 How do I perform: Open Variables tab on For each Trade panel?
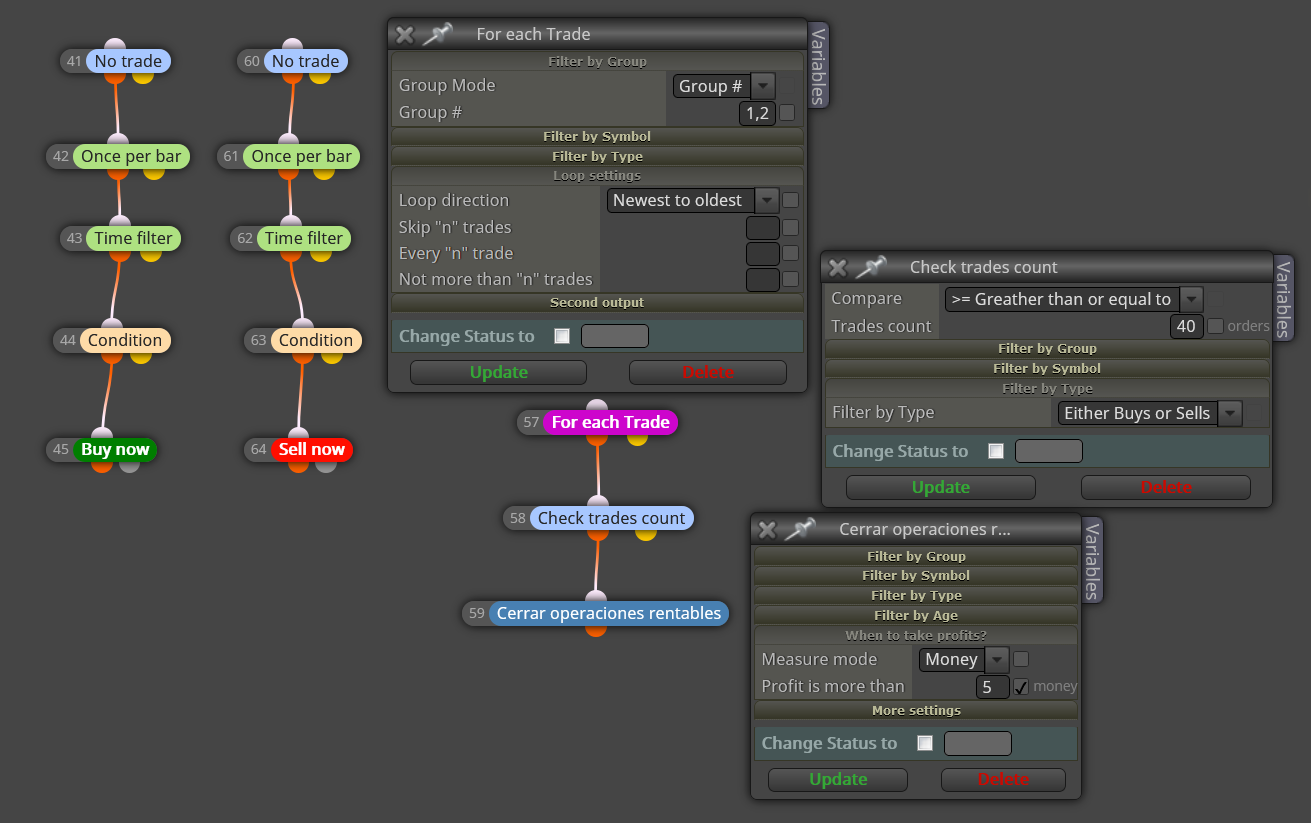tap(818, 66)
